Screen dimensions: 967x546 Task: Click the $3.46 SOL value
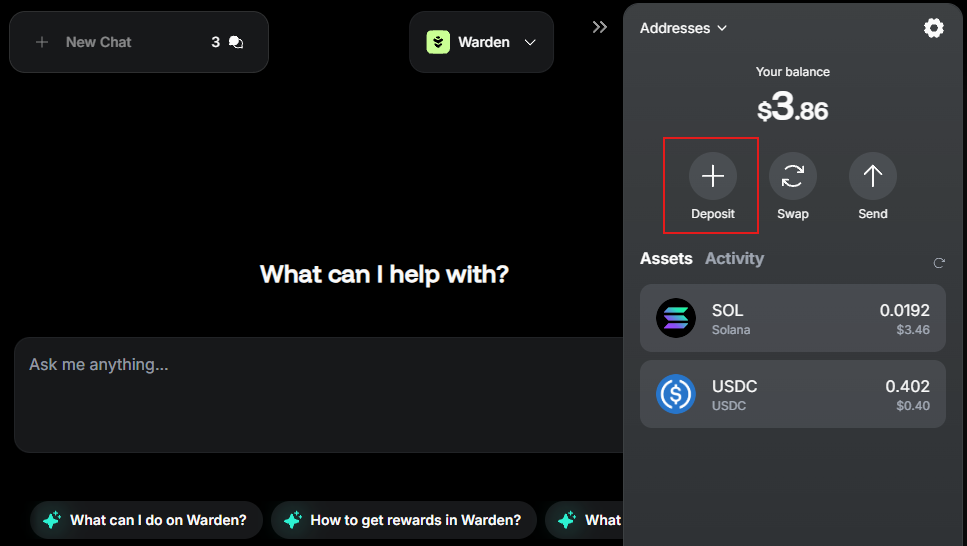click(x=913, y=329)
